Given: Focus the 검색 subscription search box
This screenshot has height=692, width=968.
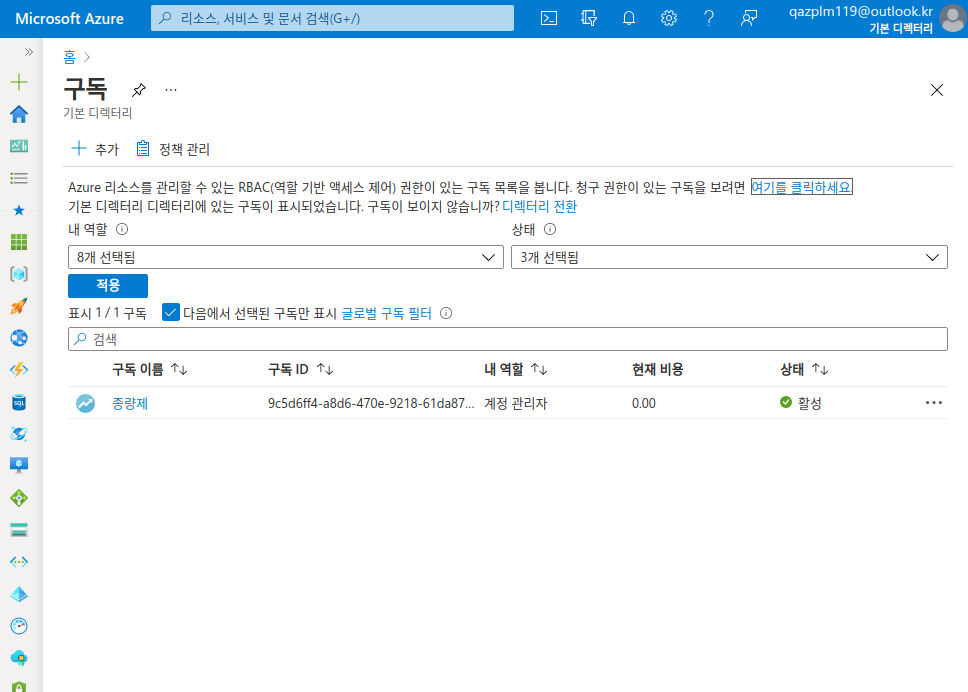Looking at the screenshot, I should (507, 339).
